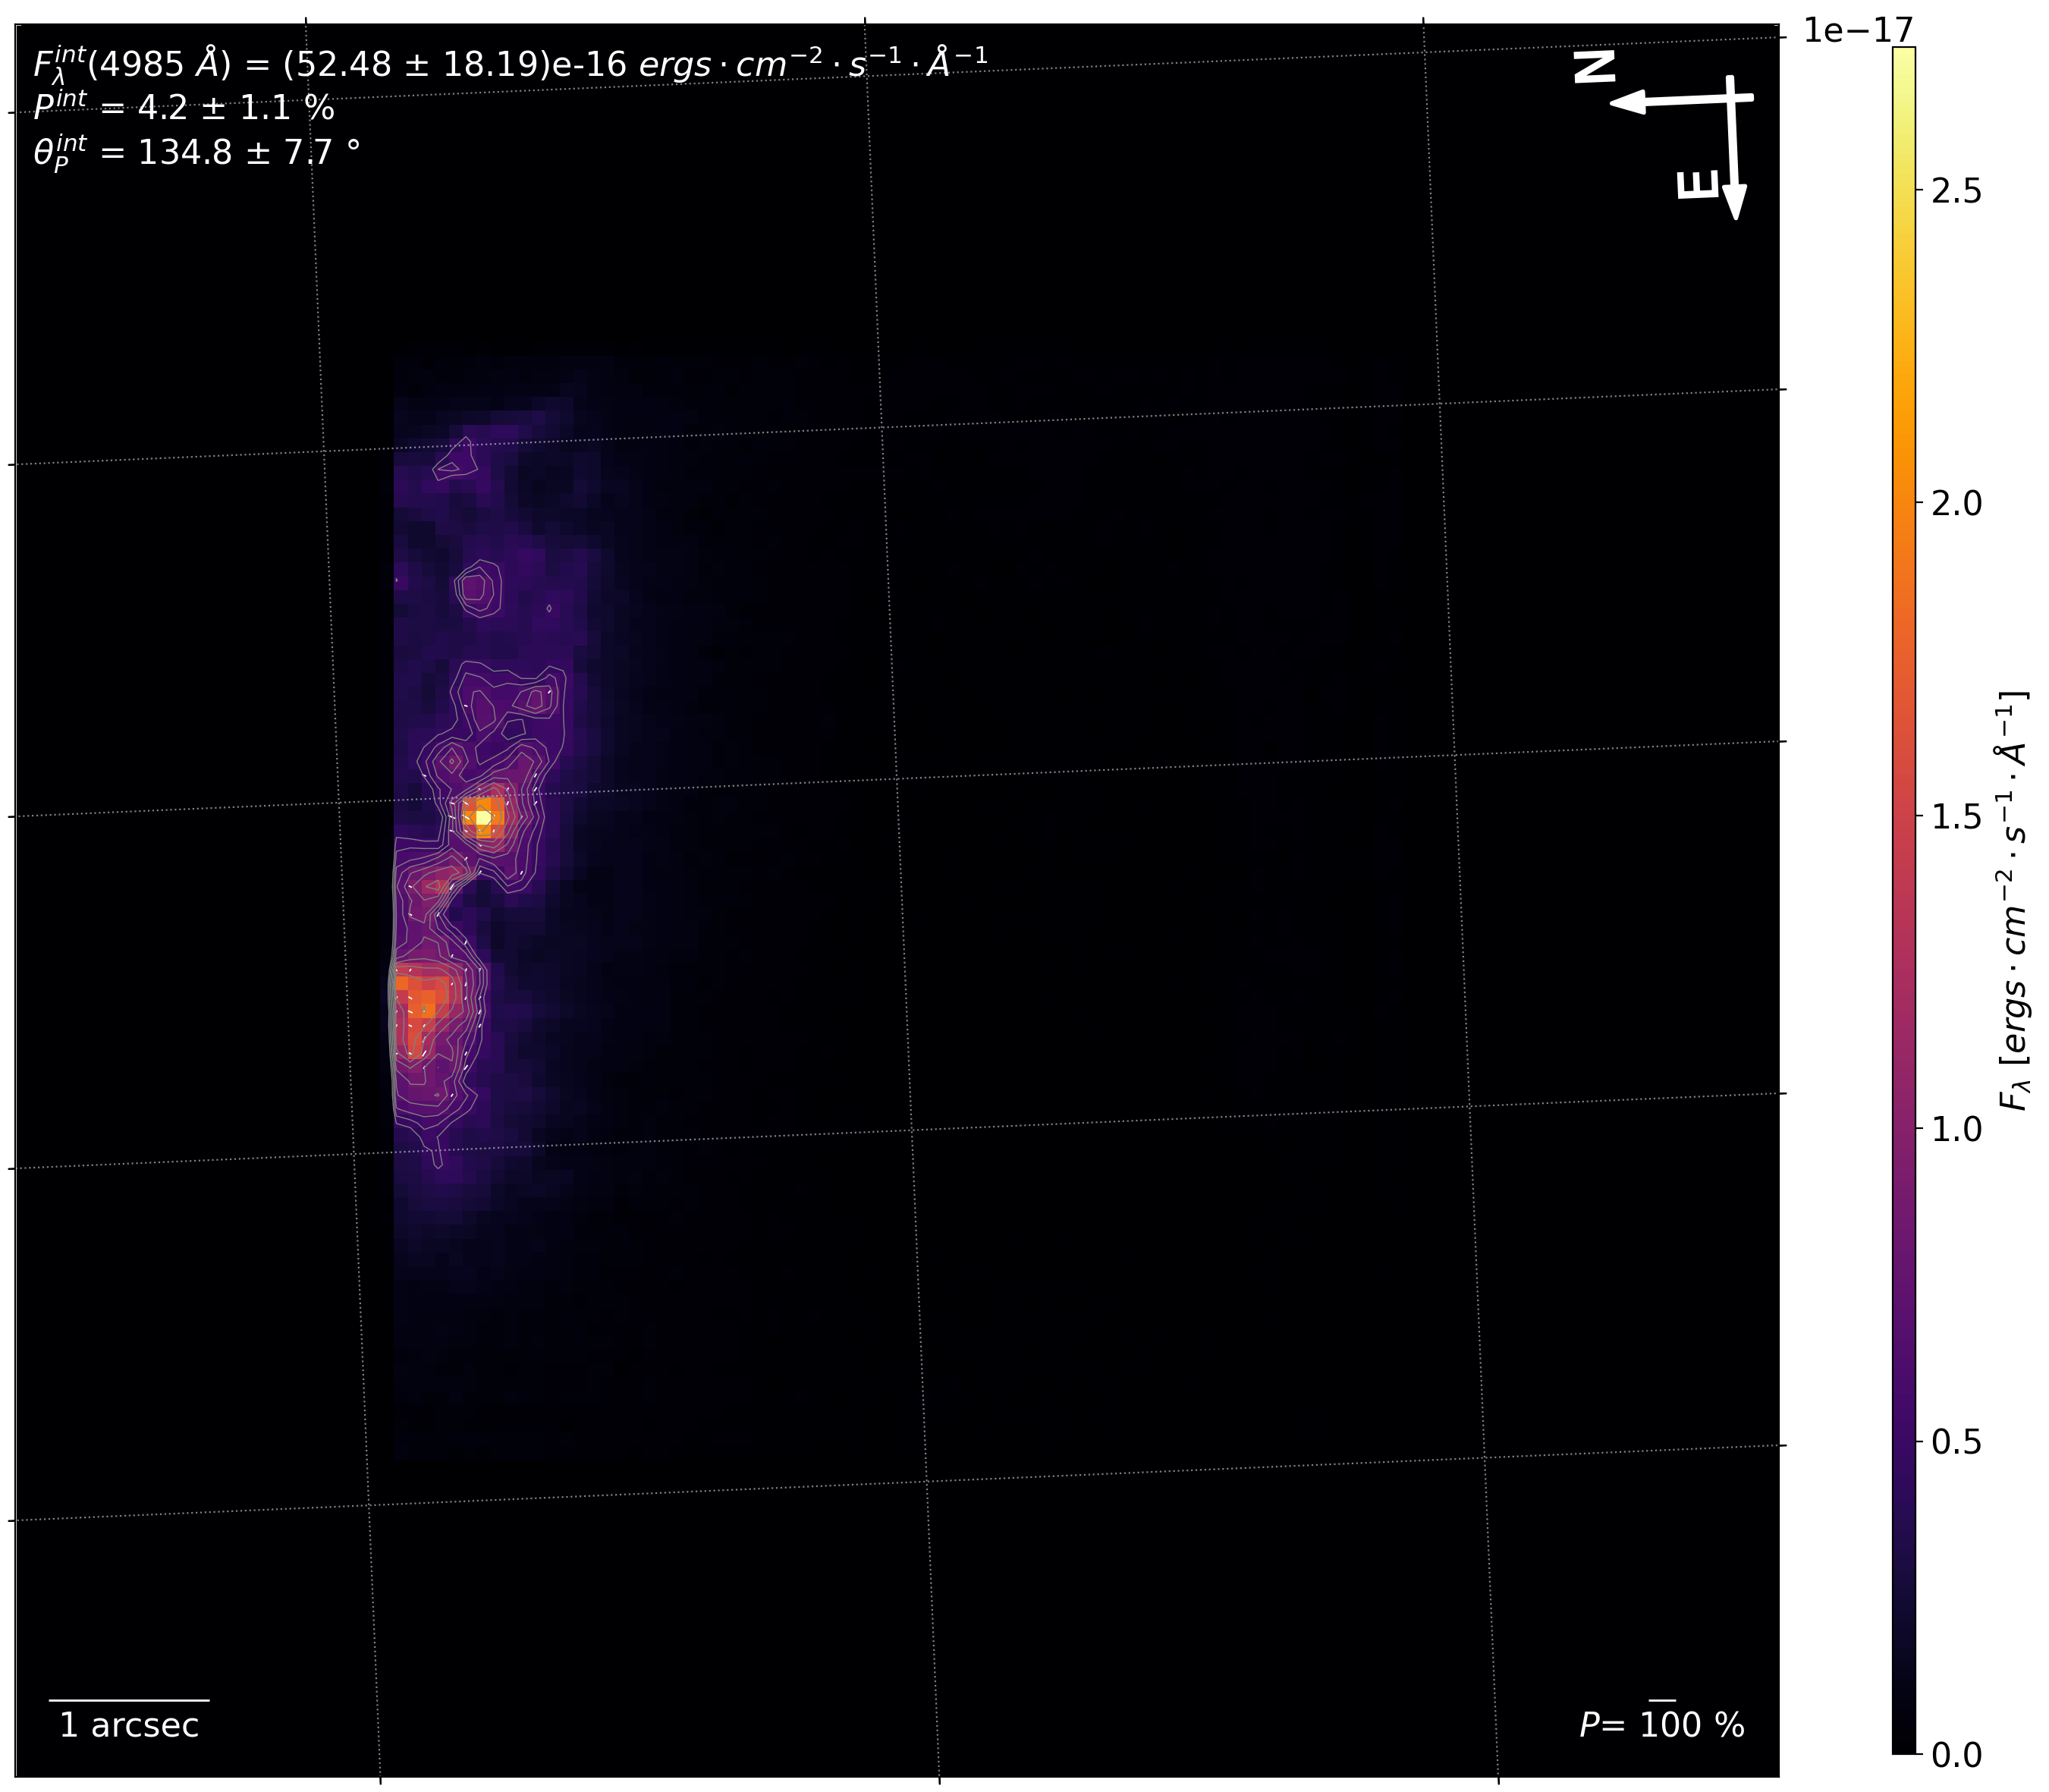Click the pale yellow top end of the colorbar

[1903, 56]
